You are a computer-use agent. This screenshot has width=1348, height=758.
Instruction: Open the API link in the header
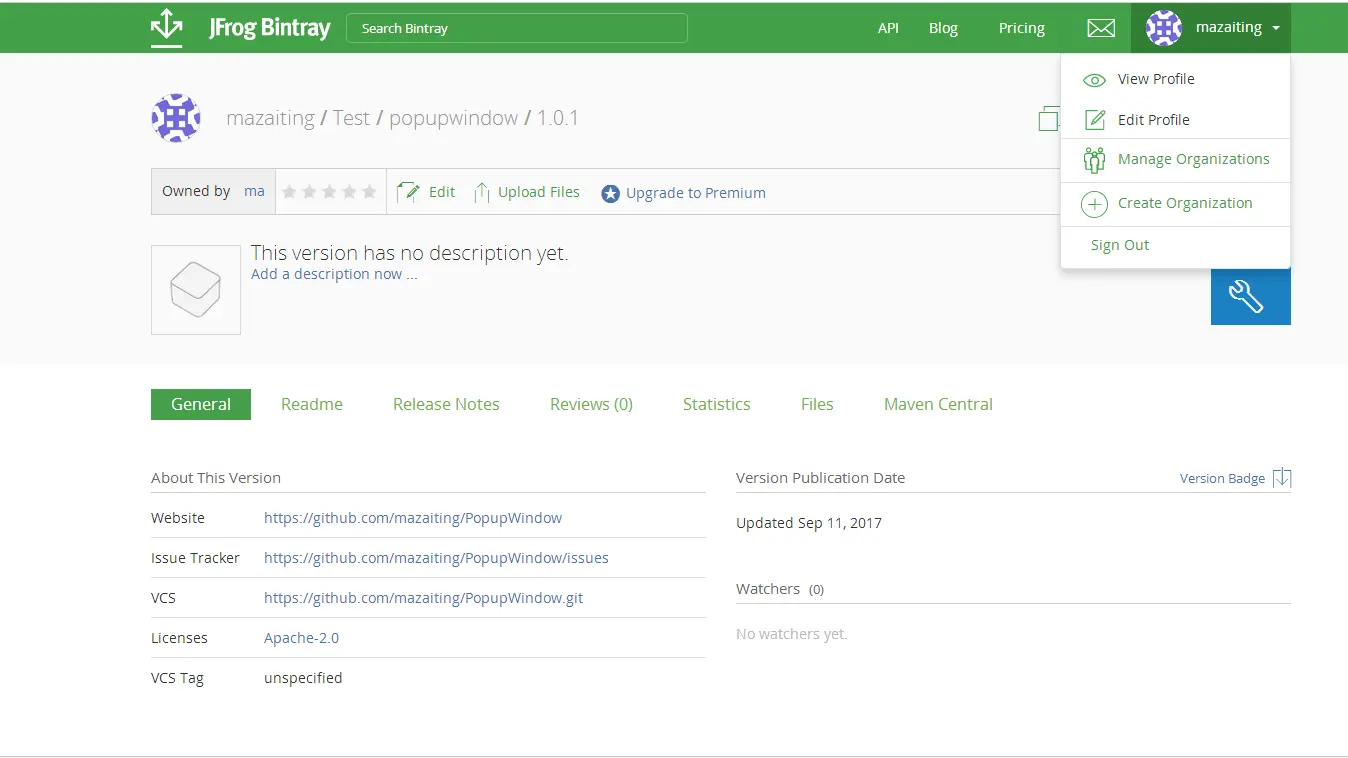[888, 28]
